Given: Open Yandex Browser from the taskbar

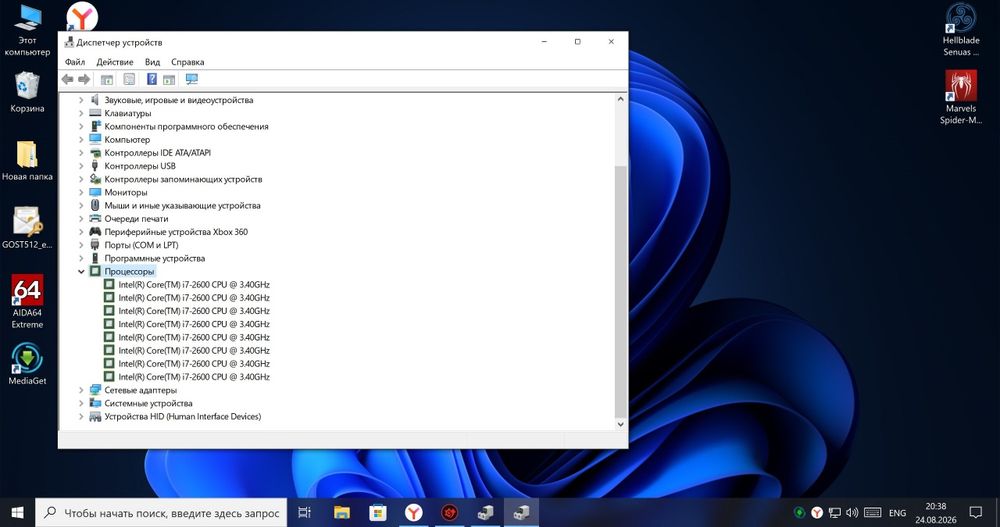Looking at the screenshot, I should point(413,512).
